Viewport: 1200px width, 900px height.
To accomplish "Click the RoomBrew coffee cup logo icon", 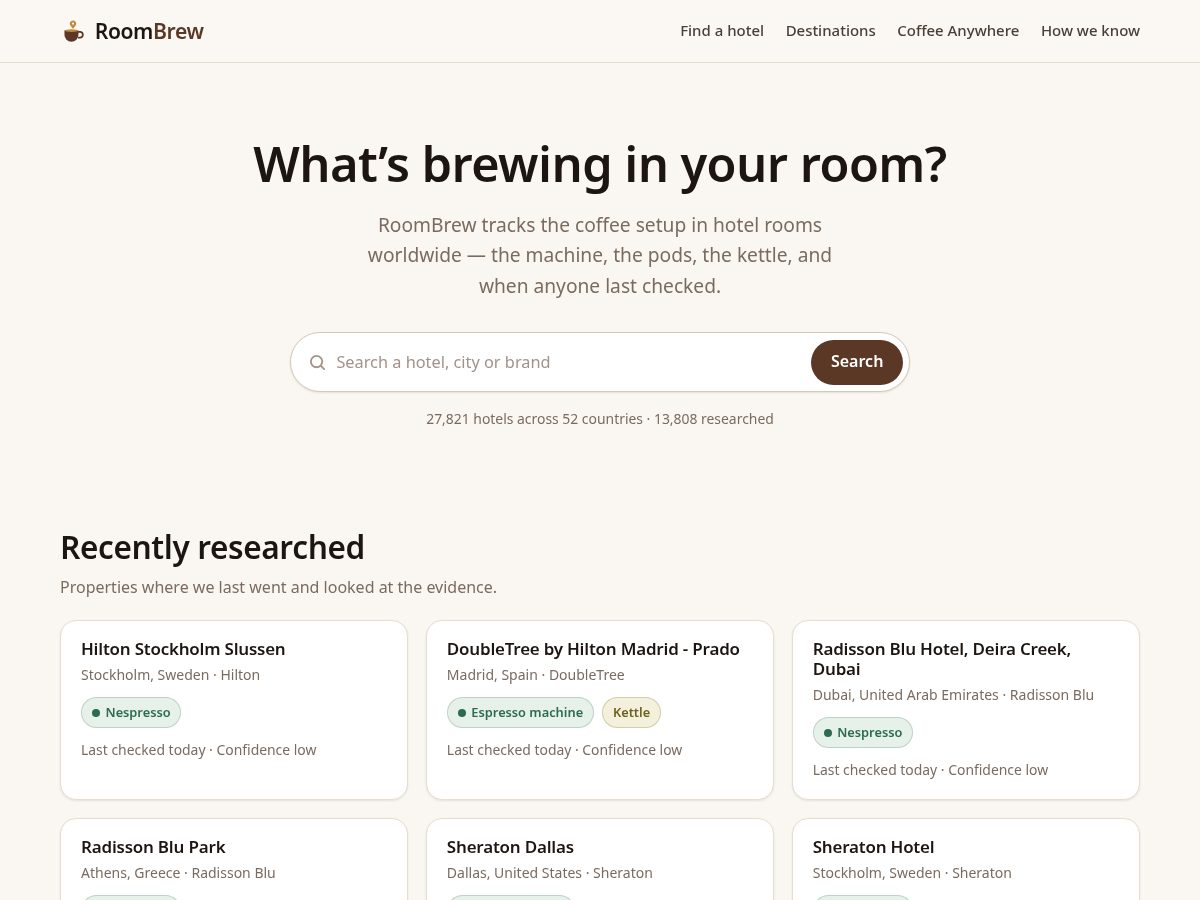I will [x=73, y=31].
